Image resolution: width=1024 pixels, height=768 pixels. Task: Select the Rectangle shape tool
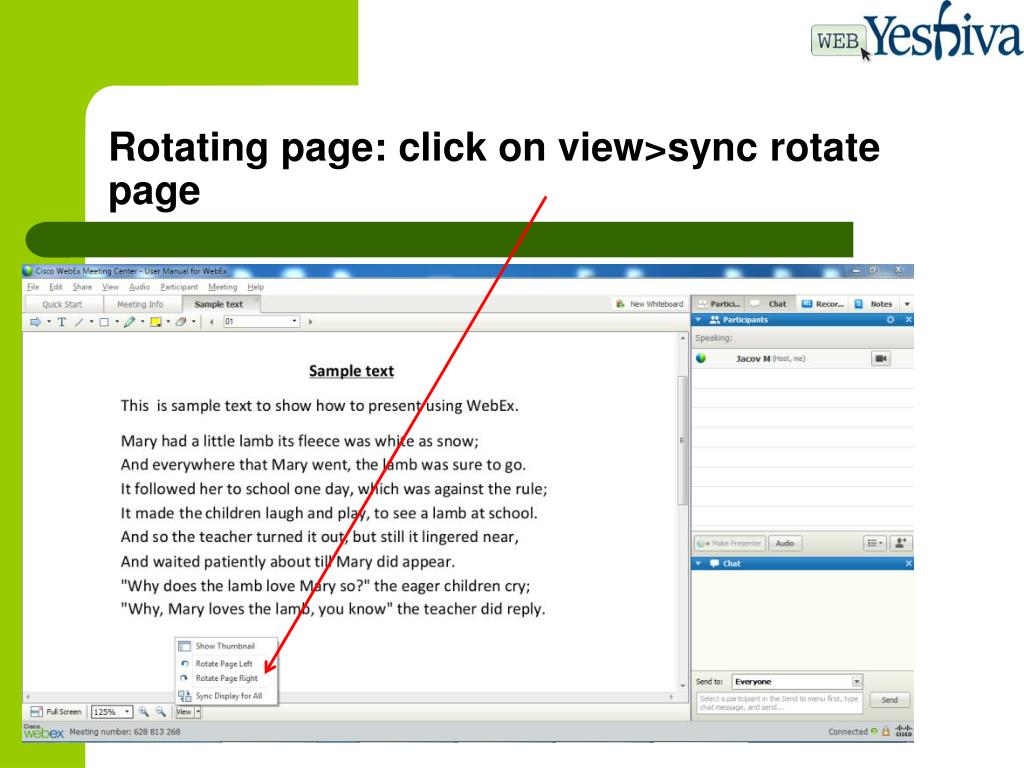104,321
